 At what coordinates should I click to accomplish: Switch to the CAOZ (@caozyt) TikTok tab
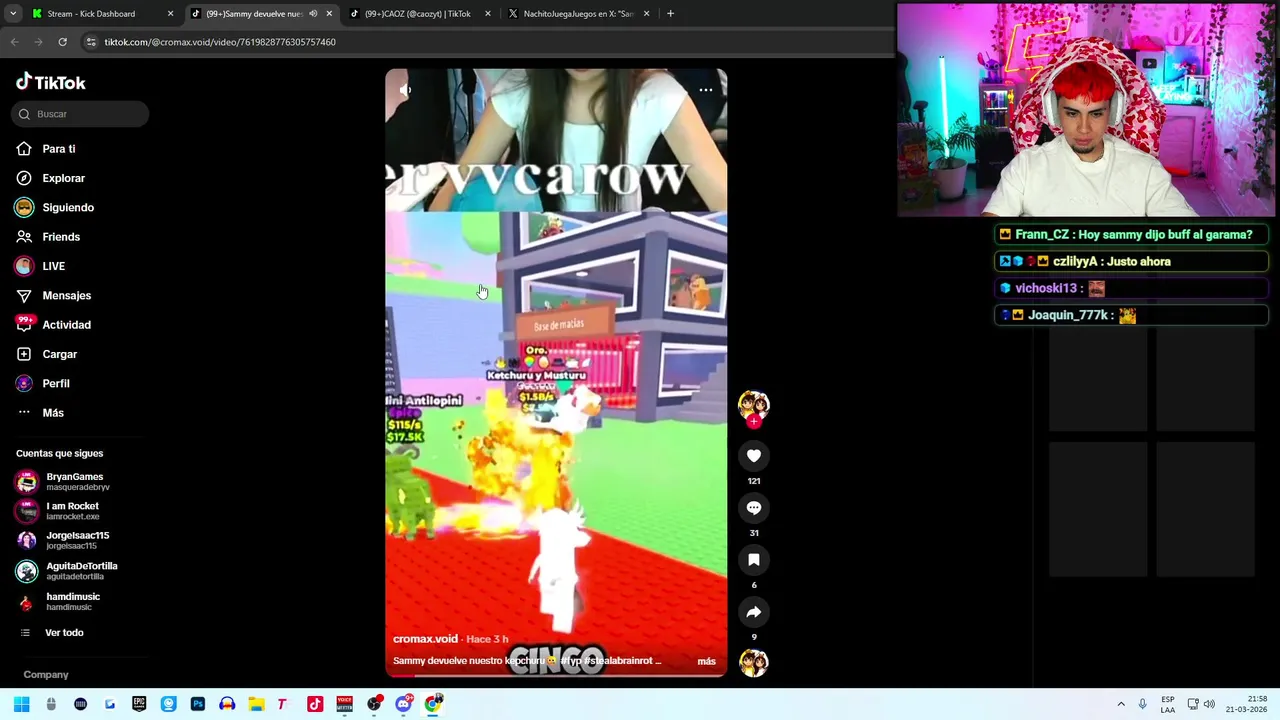point(417,14)
